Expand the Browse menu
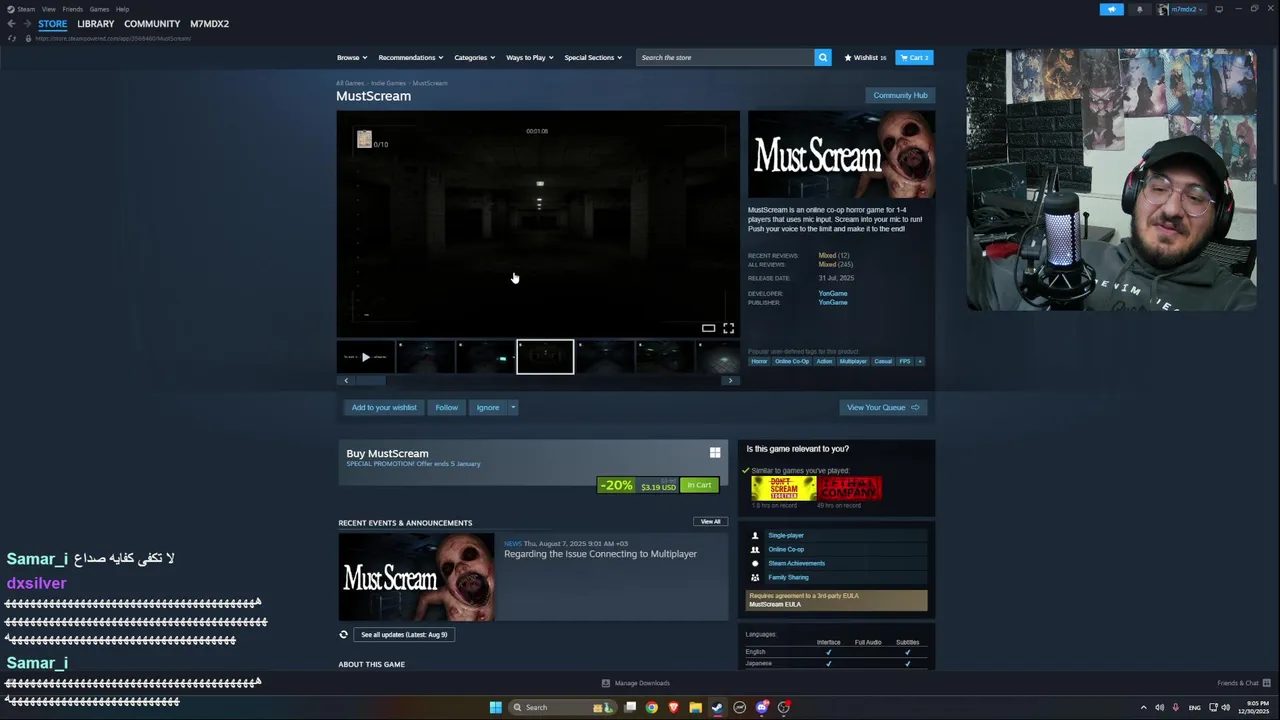1280x720 pixels. [x=352, y=57]
